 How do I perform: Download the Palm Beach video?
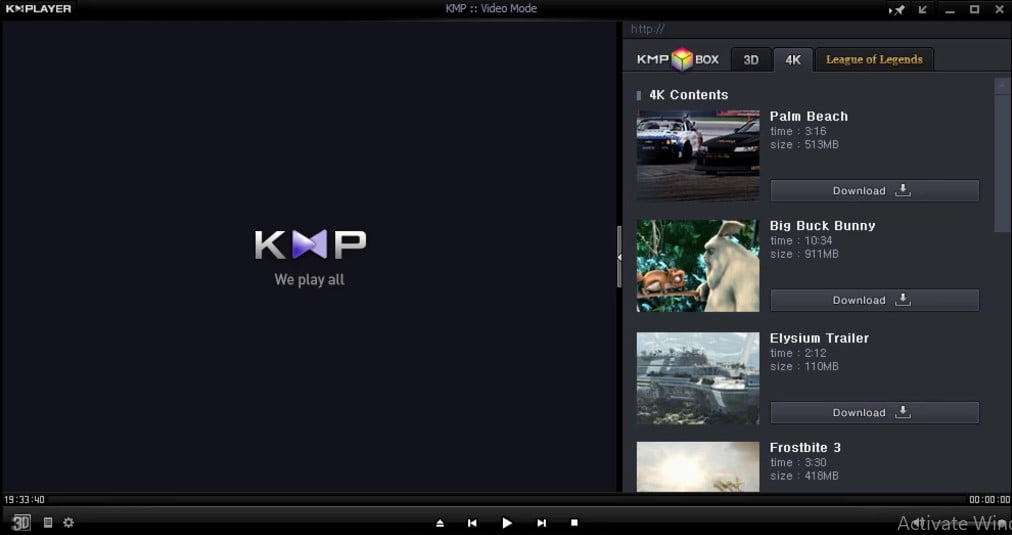(x=875, y=190)
